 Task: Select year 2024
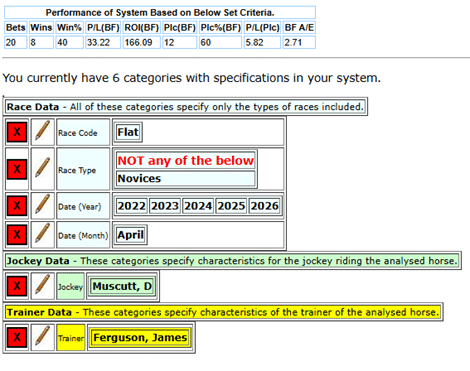coord(198,206)
